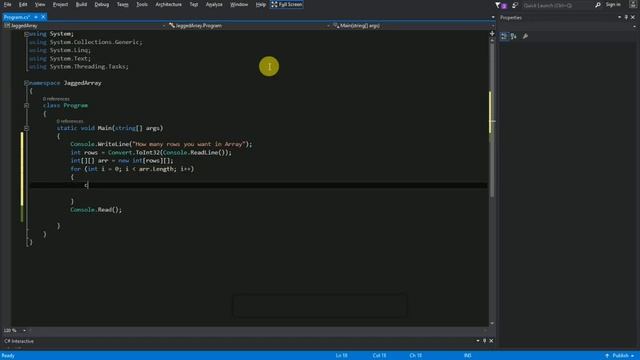Open the Analyze menu

[214, 4]
